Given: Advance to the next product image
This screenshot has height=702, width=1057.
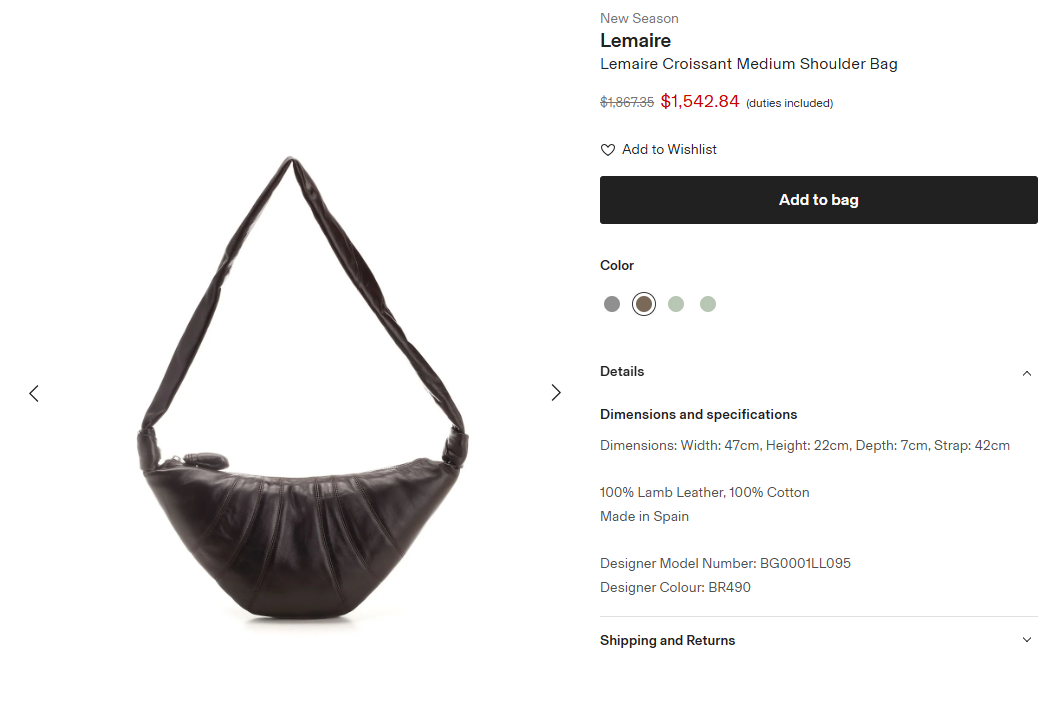Looking at the screenshot, I should point(555,392).
